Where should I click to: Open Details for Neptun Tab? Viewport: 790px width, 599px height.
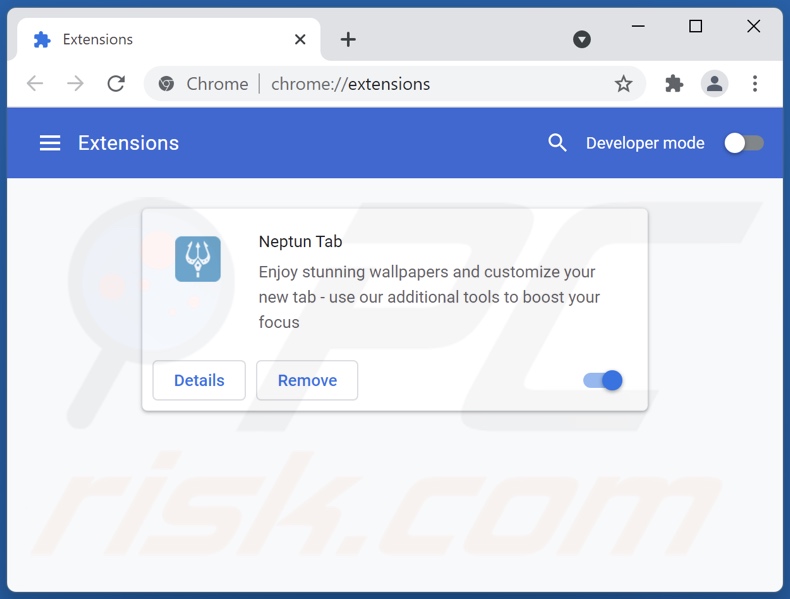(199, 380)
